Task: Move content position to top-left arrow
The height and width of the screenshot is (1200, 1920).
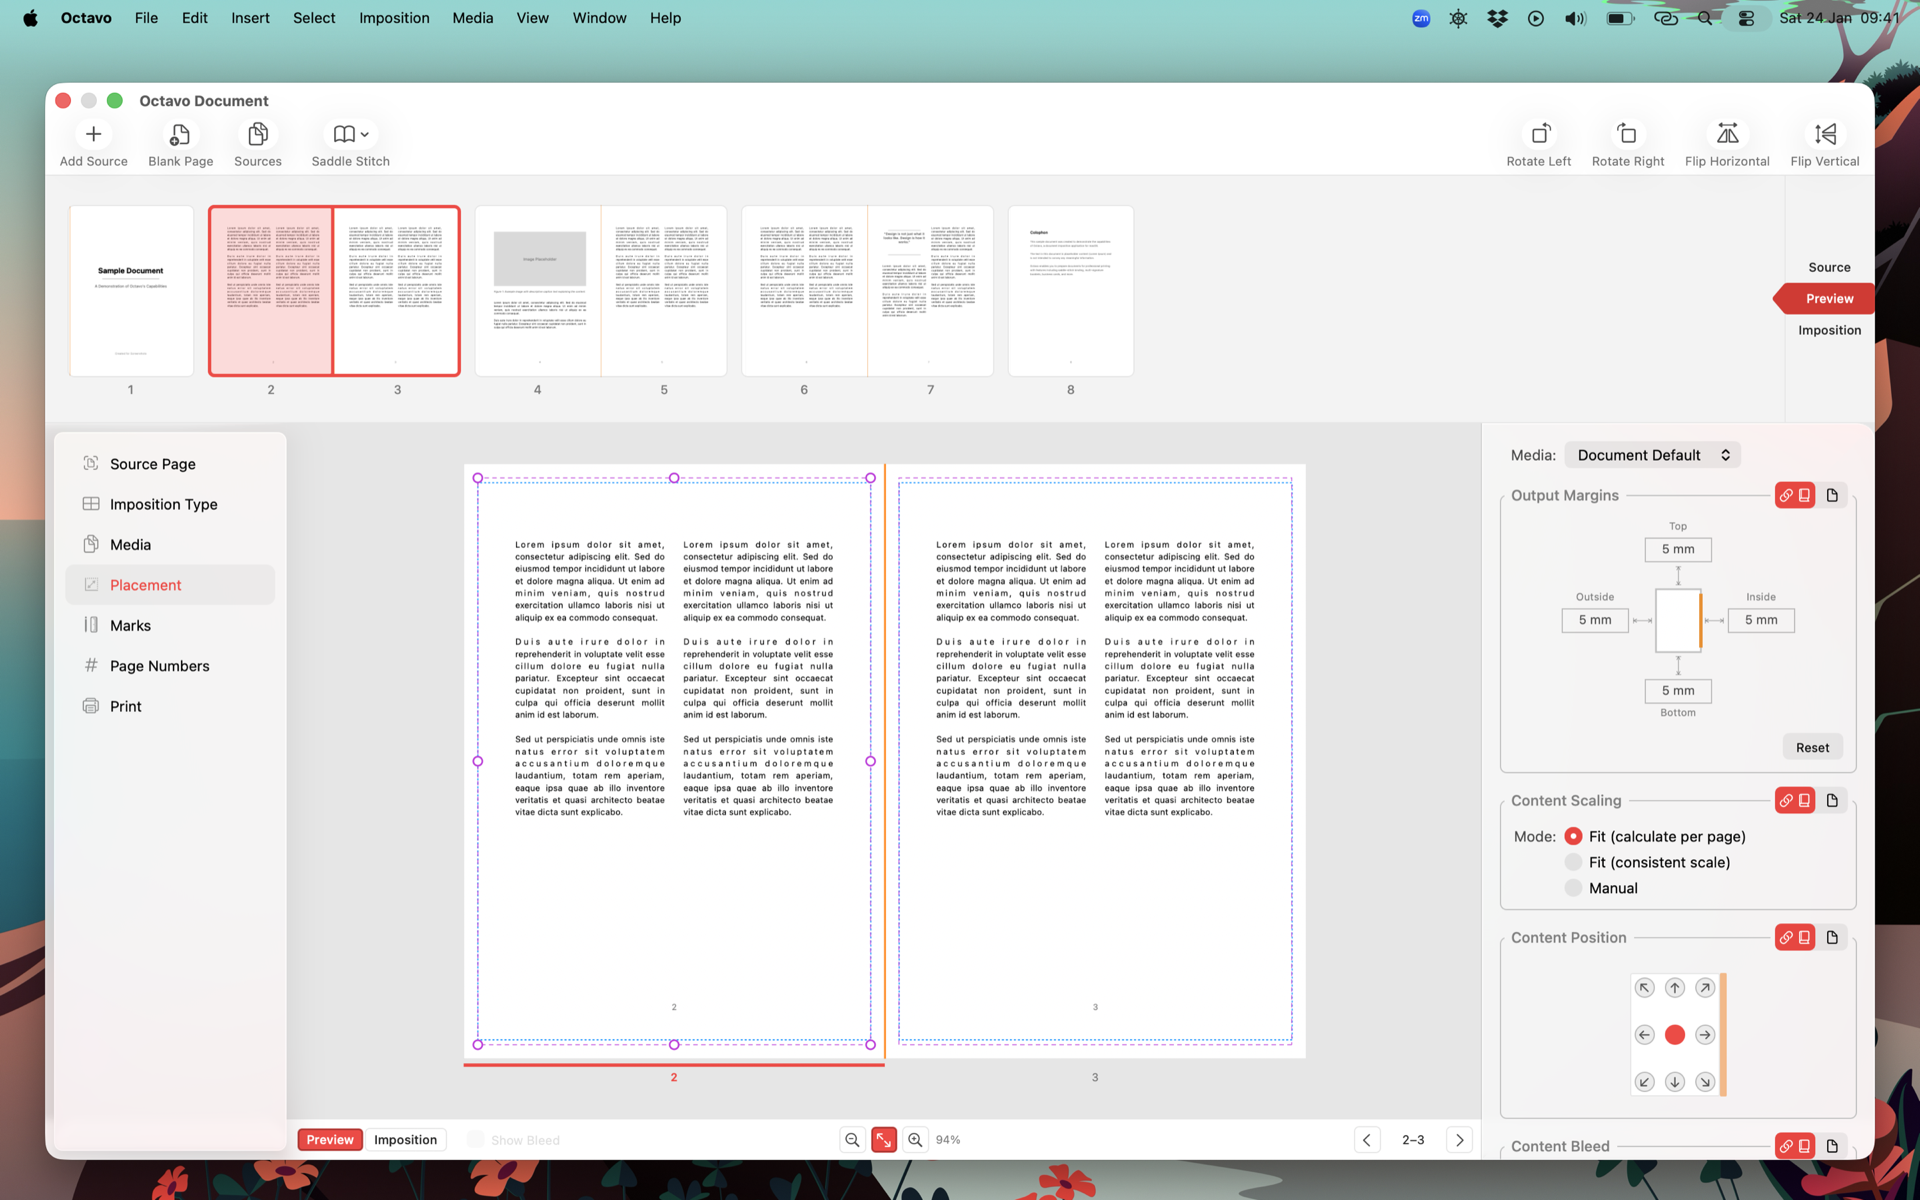Action: click(1644, 988)
